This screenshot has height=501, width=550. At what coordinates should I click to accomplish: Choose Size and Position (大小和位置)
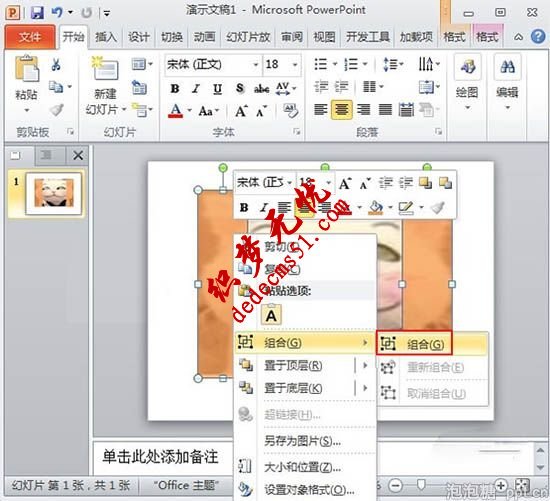pos(305,467)
